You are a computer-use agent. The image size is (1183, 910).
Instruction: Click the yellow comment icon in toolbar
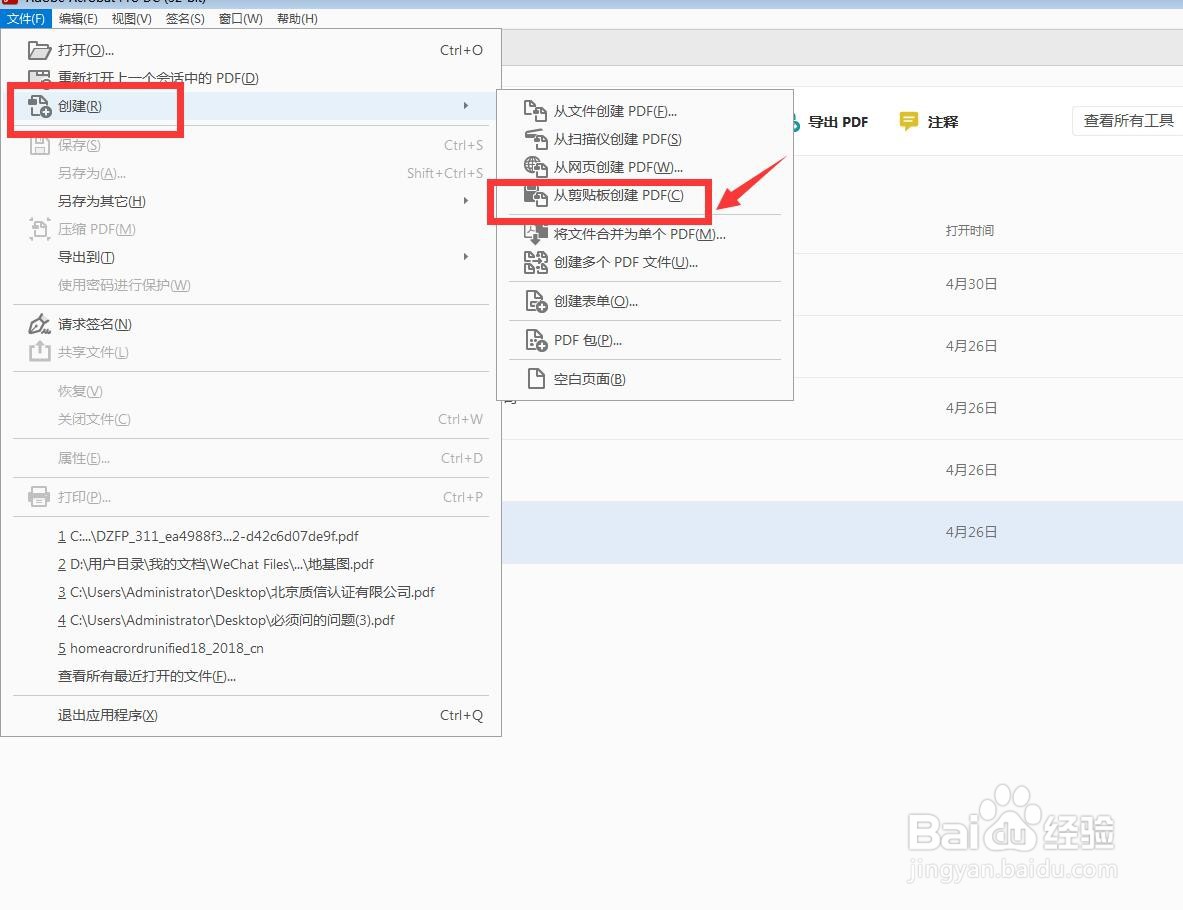[908, 121]
